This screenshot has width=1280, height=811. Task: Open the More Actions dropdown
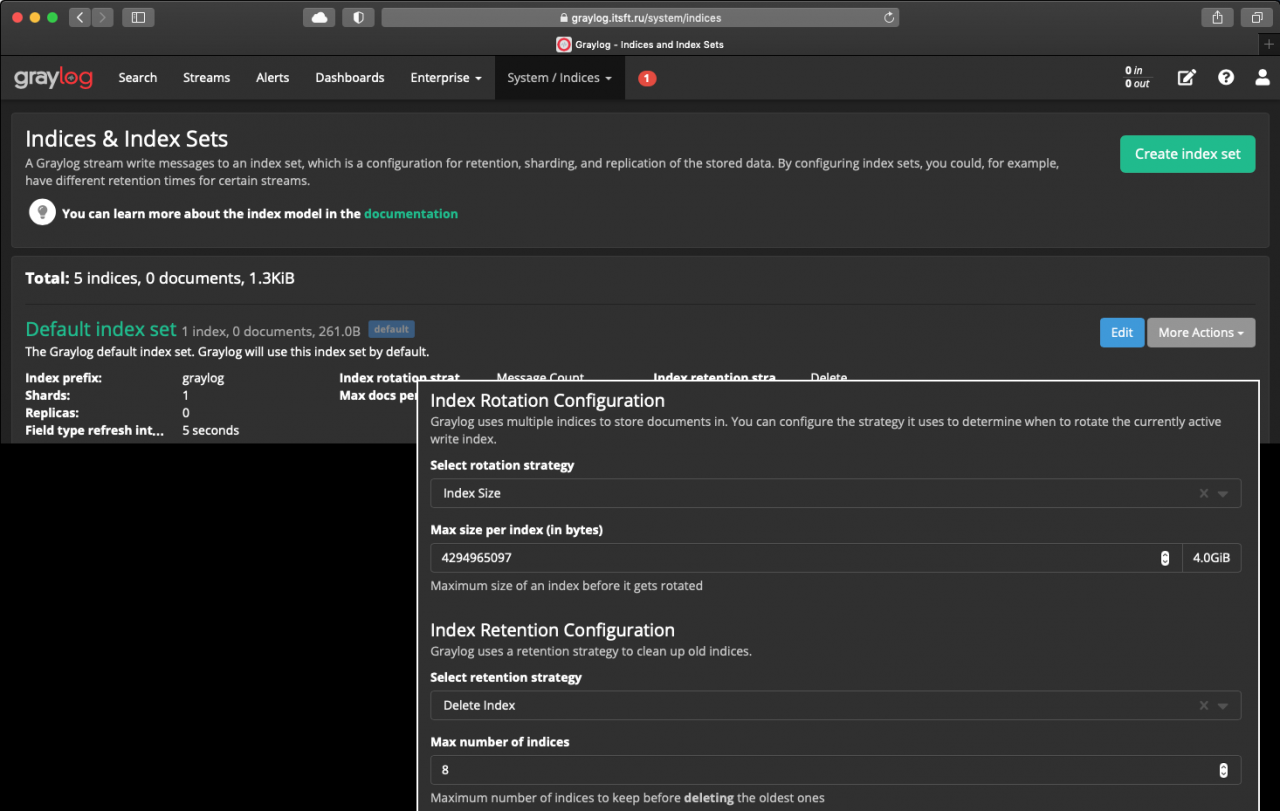(x=1201, y=333)
